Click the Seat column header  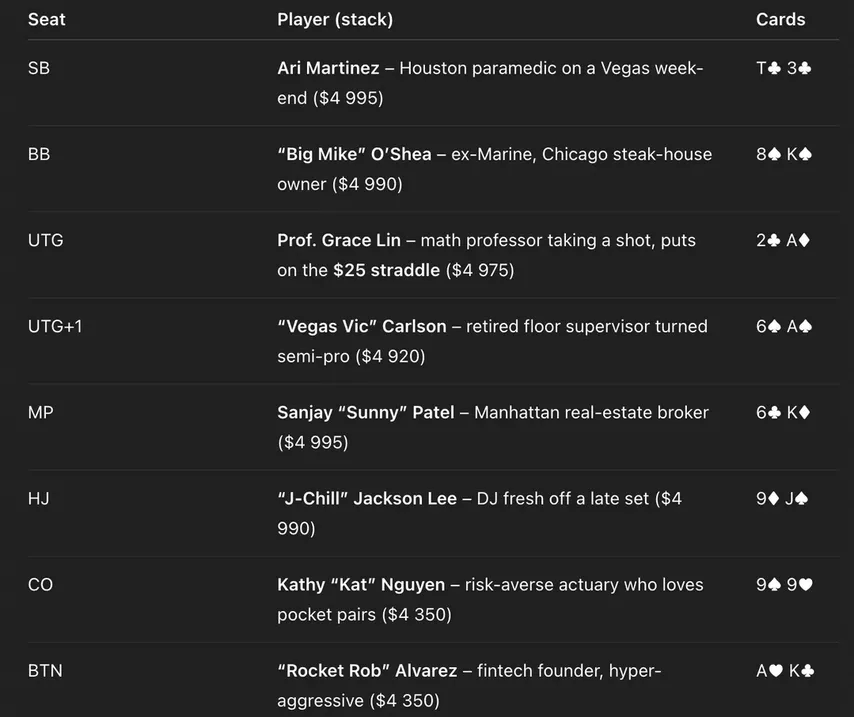pyautogui.click(x=46, y=20)
